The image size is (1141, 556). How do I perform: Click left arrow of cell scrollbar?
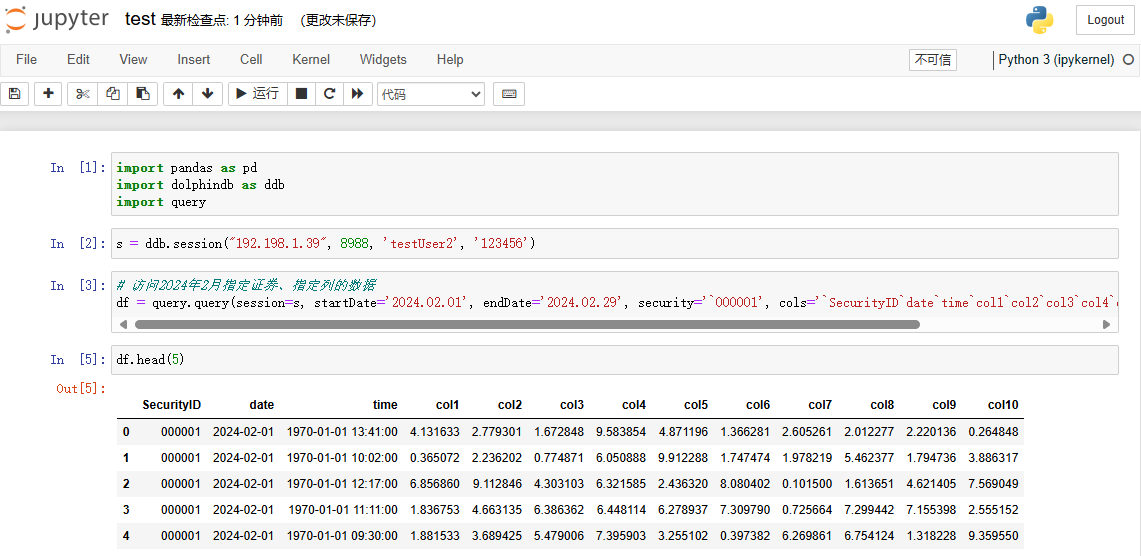pos(122,325)
